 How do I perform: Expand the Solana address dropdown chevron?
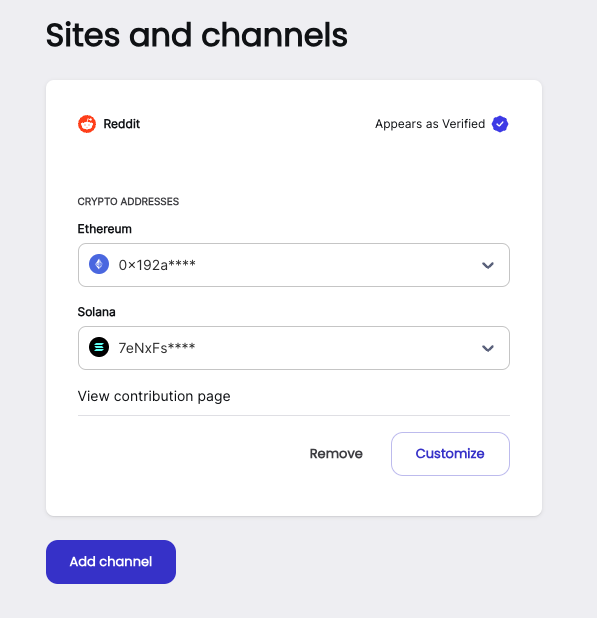click(x=488, y=348)
